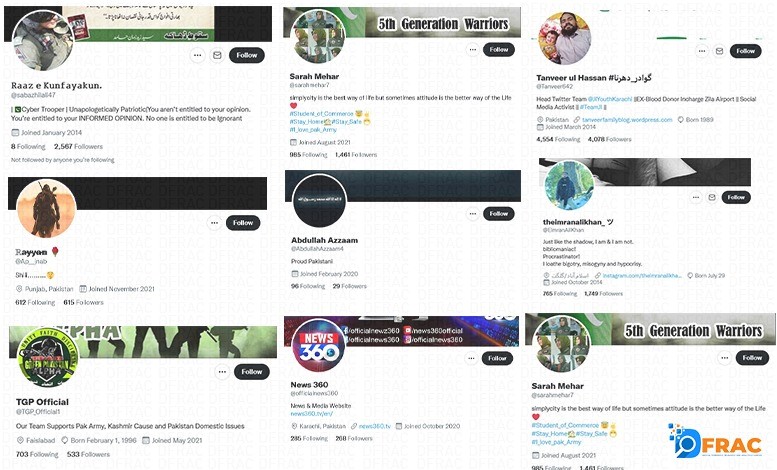Open TGP Official profile avatar

point(47,356)
